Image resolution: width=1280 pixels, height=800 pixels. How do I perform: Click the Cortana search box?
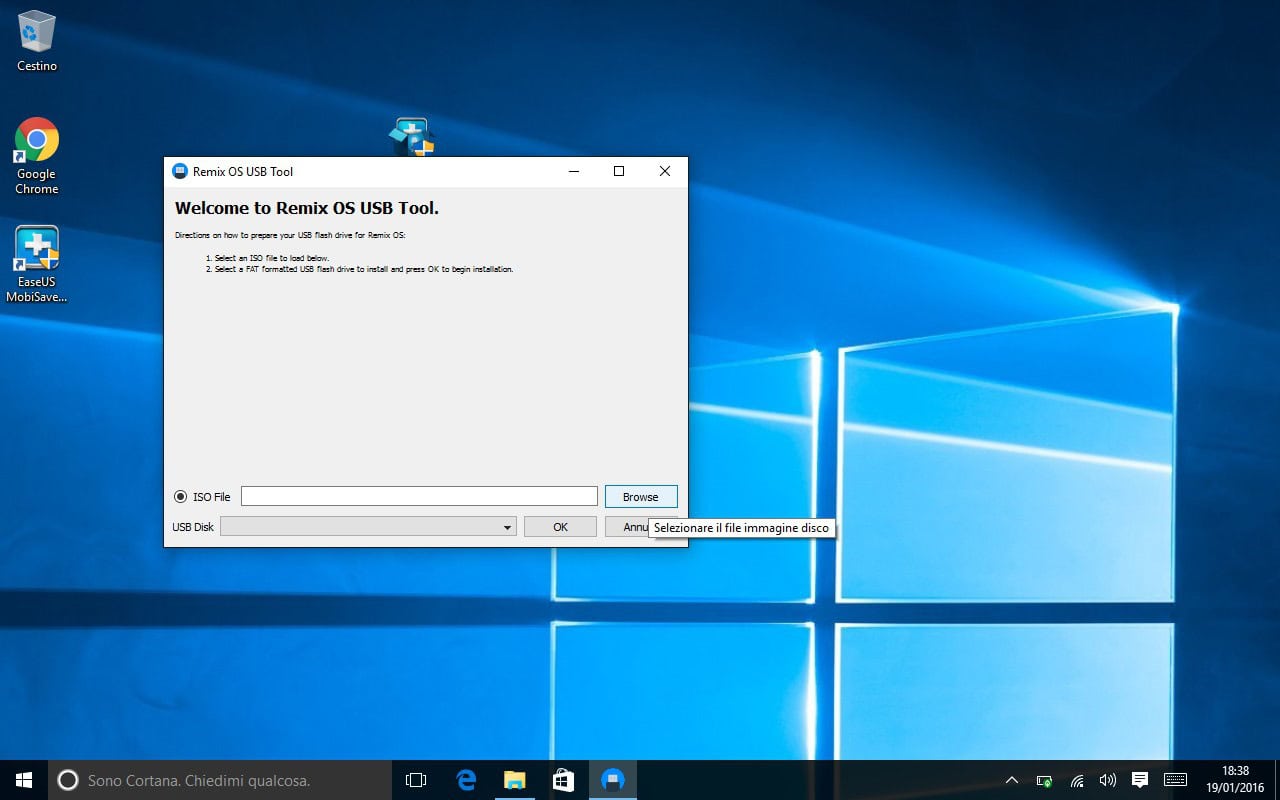coord(220,780)
